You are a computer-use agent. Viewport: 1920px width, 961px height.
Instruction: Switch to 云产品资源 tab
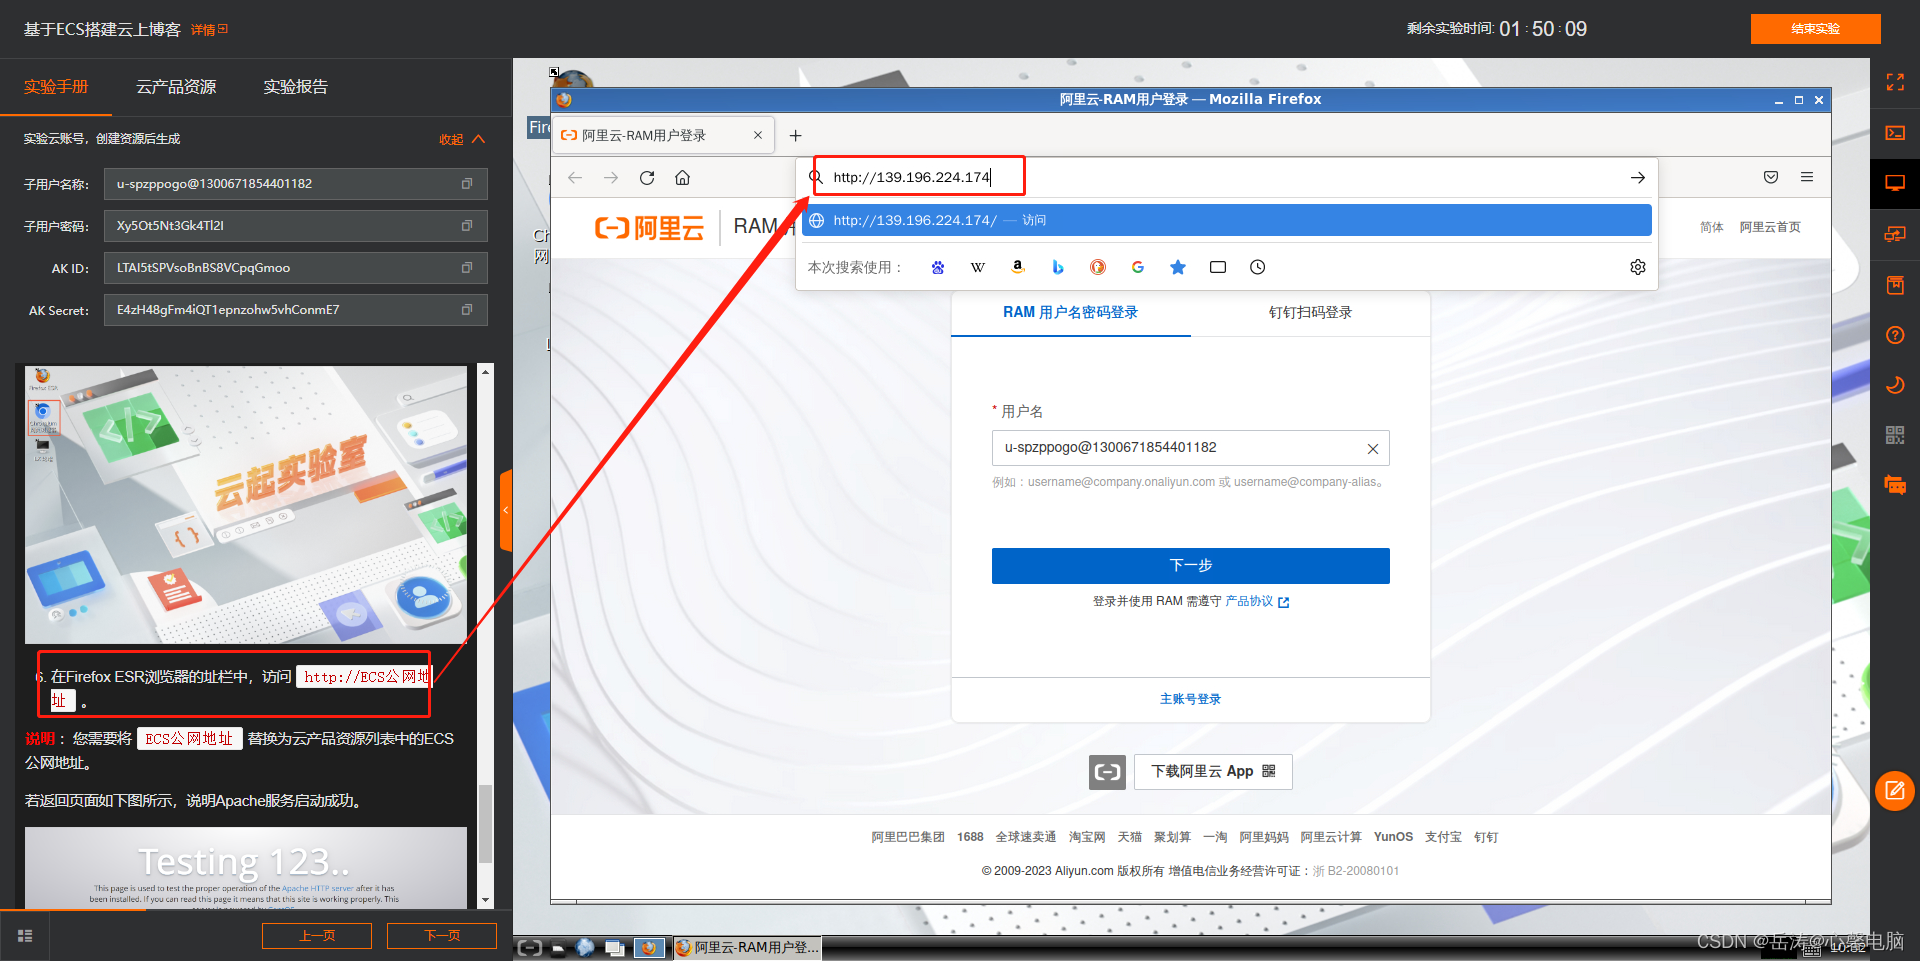176,87
